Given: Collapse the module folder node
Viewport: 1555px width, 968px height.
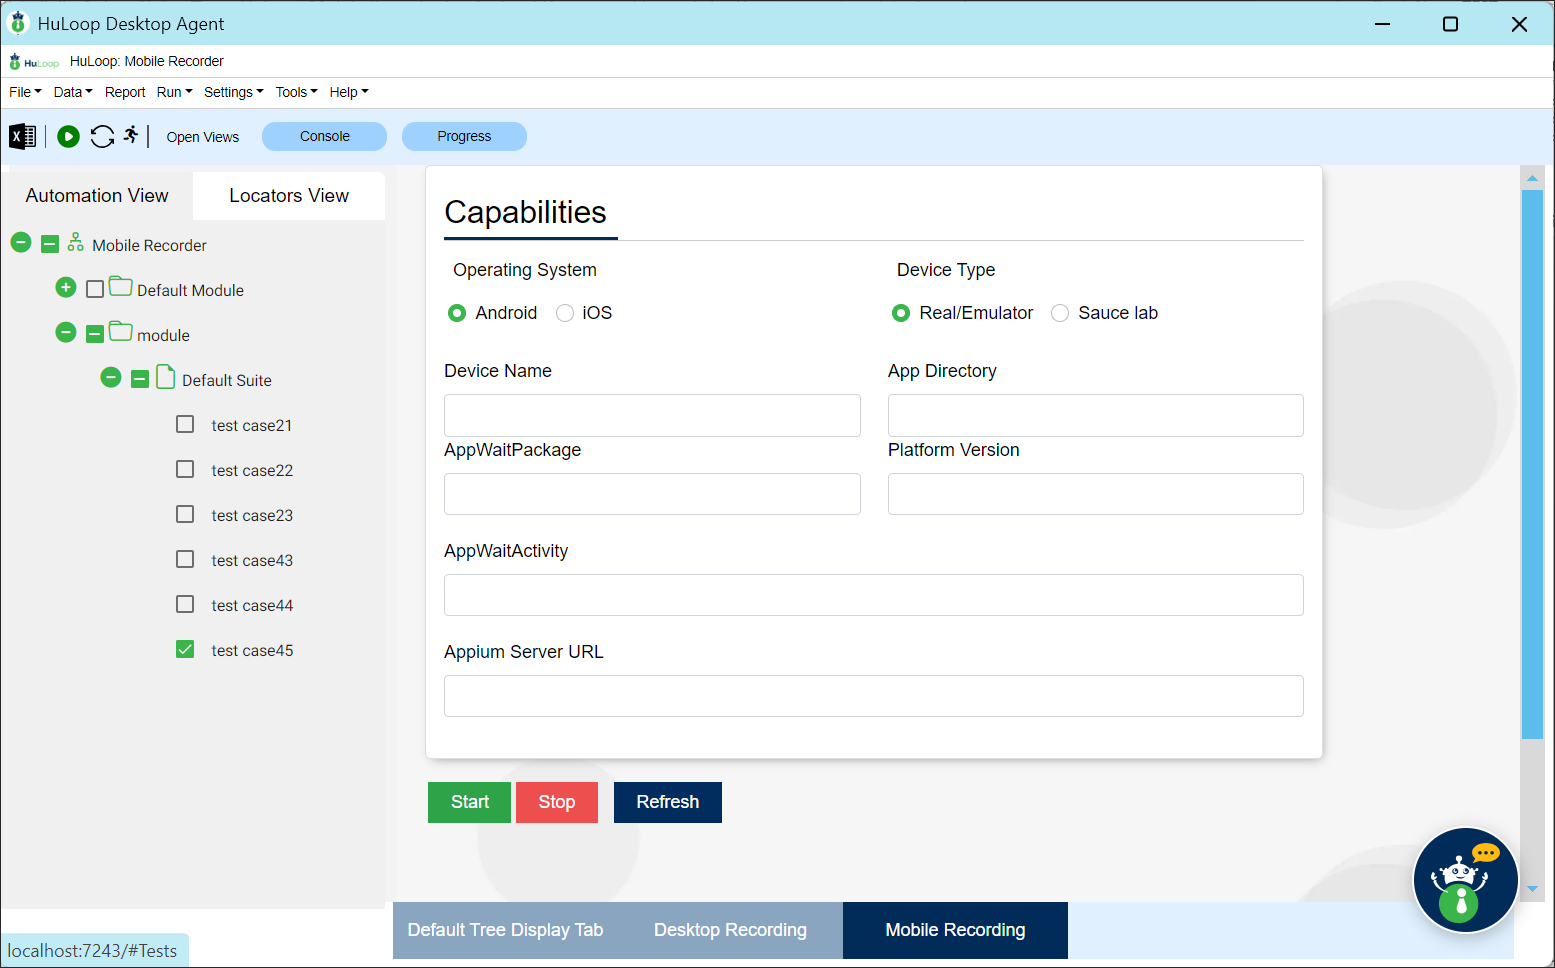Looking at the screenshot, I should [x=66, y=333].
